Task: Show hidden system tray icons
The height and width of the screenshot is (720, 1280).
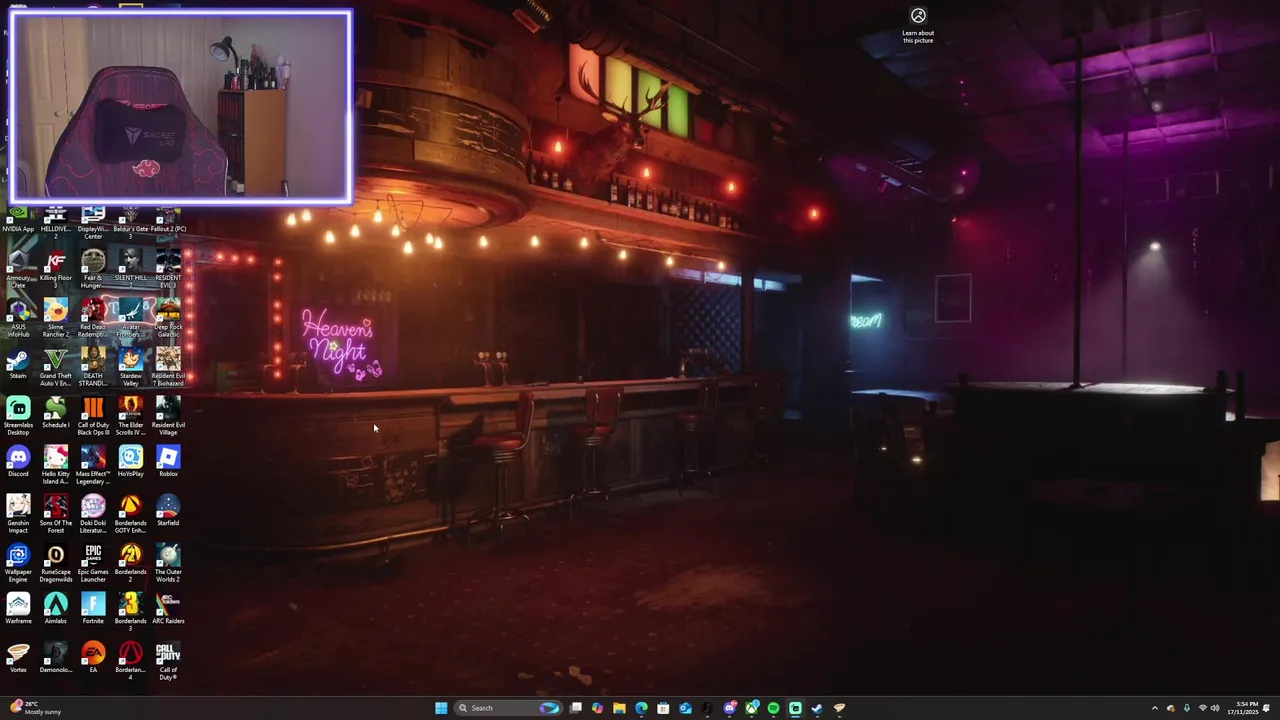Action: (x=1154, y=708)
